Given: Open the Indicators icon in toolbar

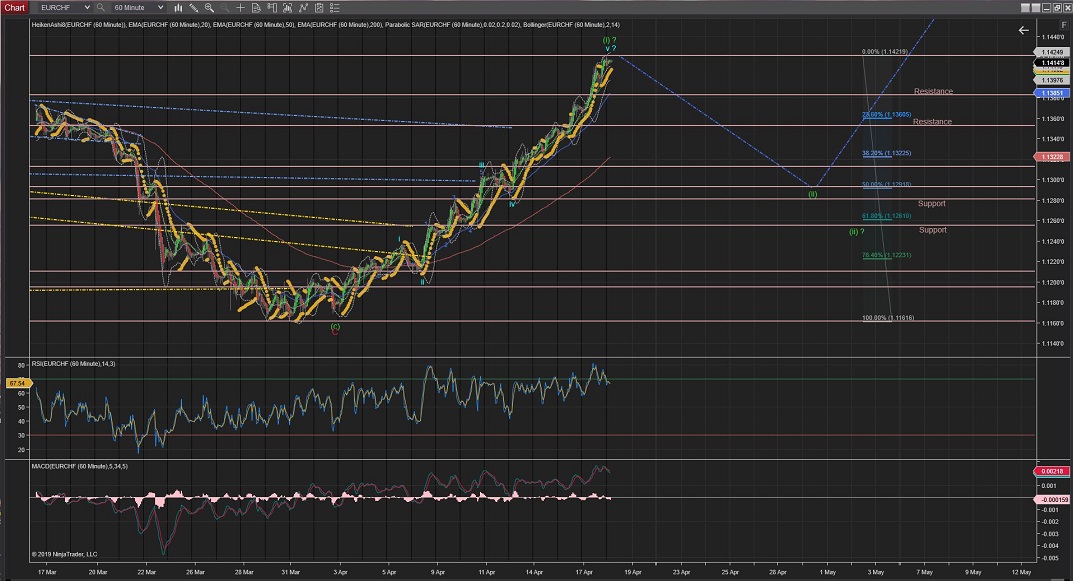Looking at the screenshot, I should (x=287, y=7).
